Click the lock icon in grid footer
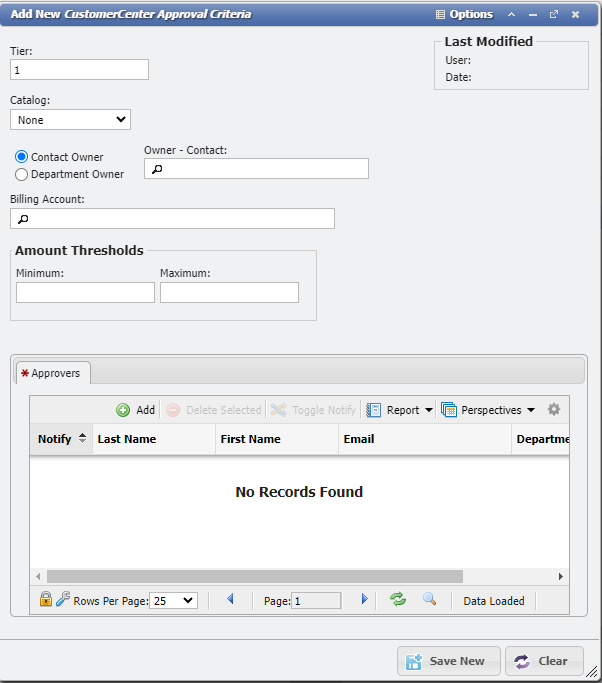Screen dimensions: 602x683 pos(46,600)
